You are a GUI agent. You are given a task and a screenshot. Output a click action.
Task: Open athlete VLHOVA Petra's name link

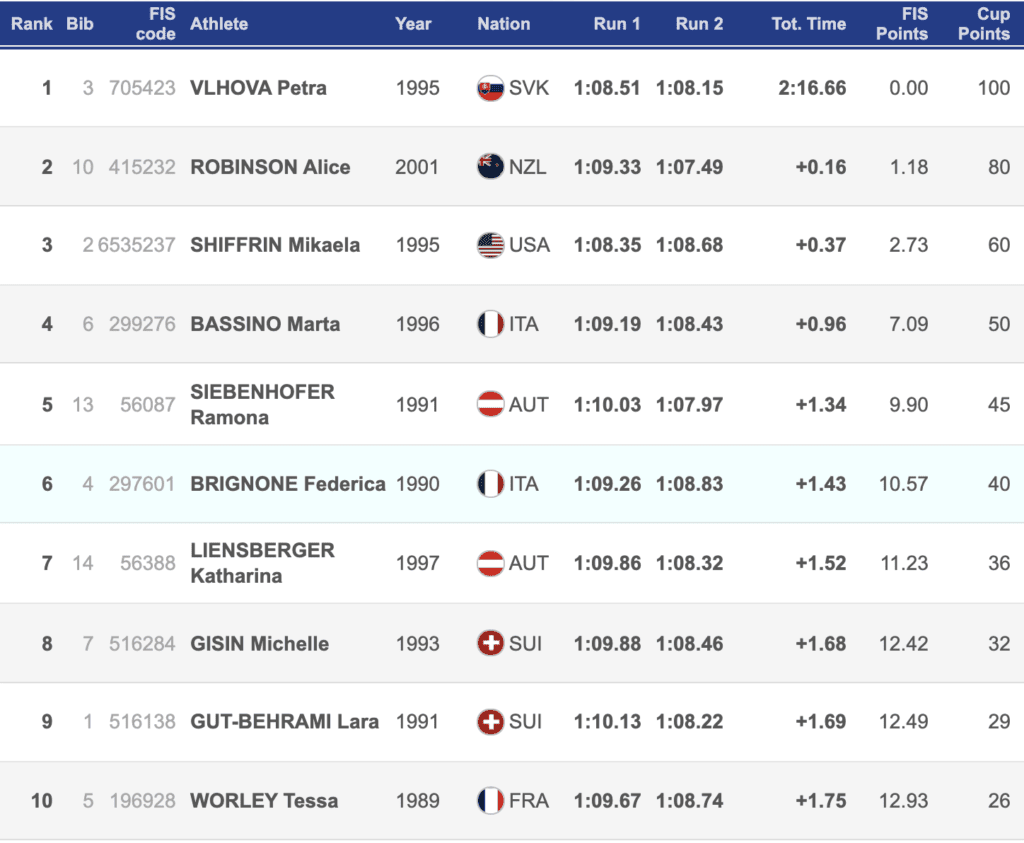click(258, 88)
